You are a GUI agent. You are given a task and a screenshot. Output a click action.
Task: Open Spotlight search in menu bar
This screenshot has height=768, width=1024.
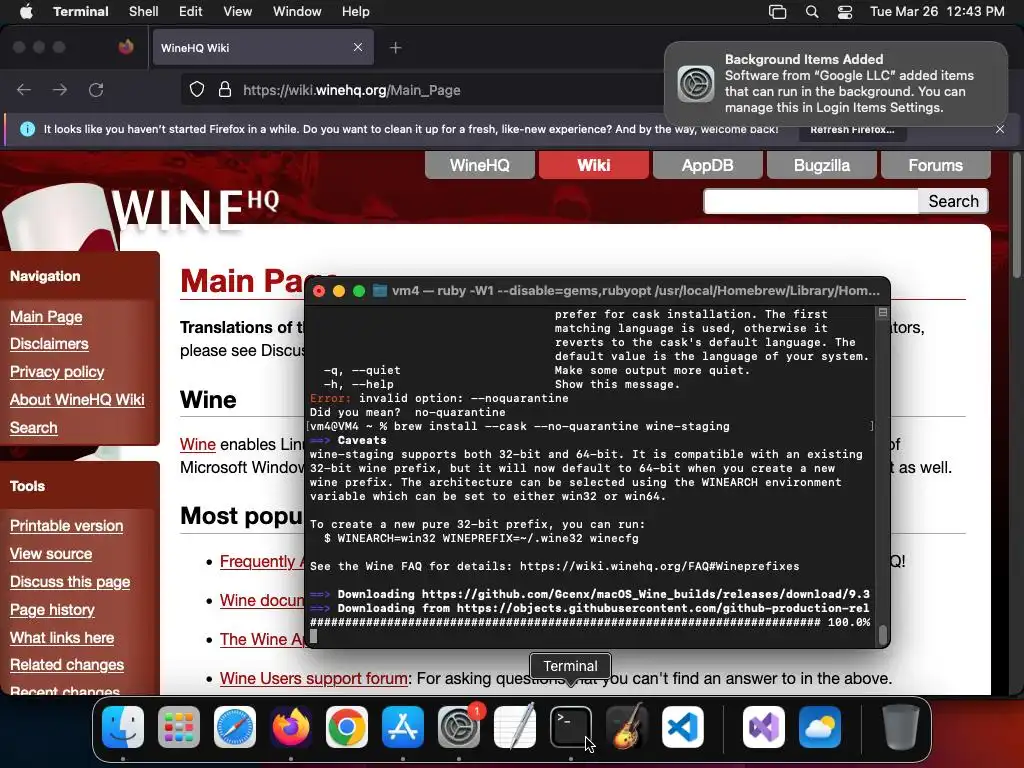pyautogui.click(x=812, y=12)
